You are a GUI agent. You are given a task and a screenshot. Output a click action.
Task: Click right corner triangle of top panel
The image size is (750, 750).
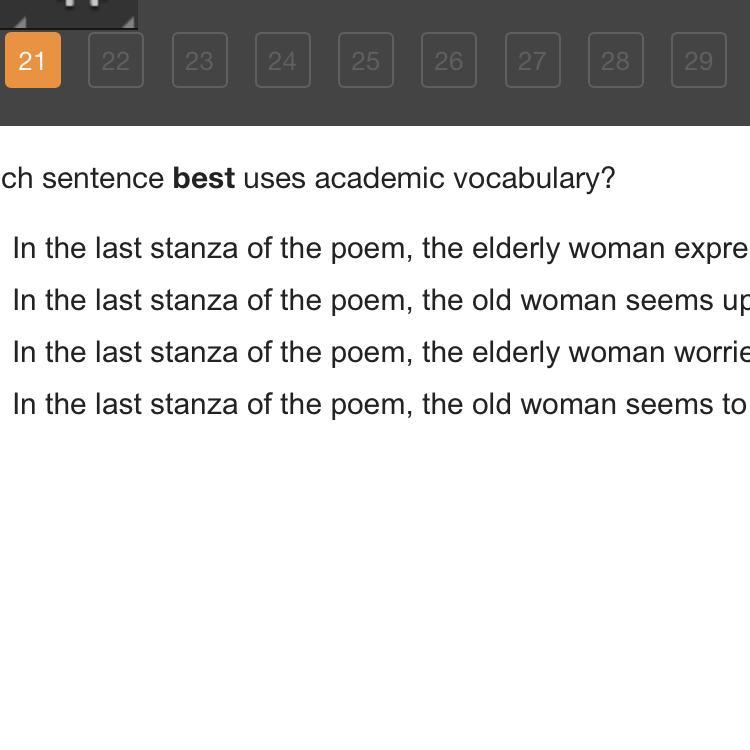tap(127, 21)
